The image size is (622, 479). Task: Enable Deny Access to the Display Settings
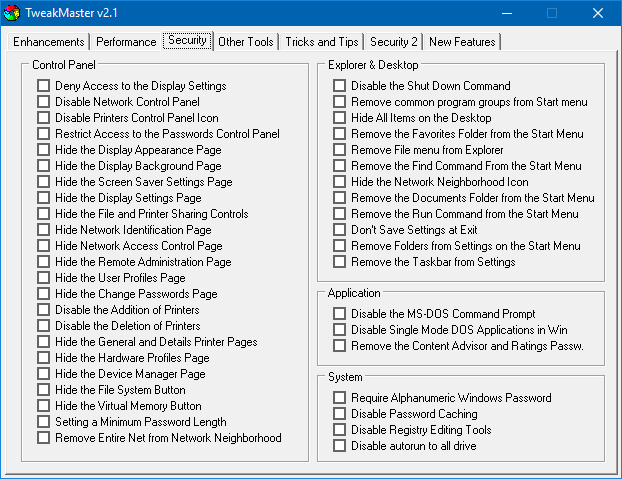[44, 86]
